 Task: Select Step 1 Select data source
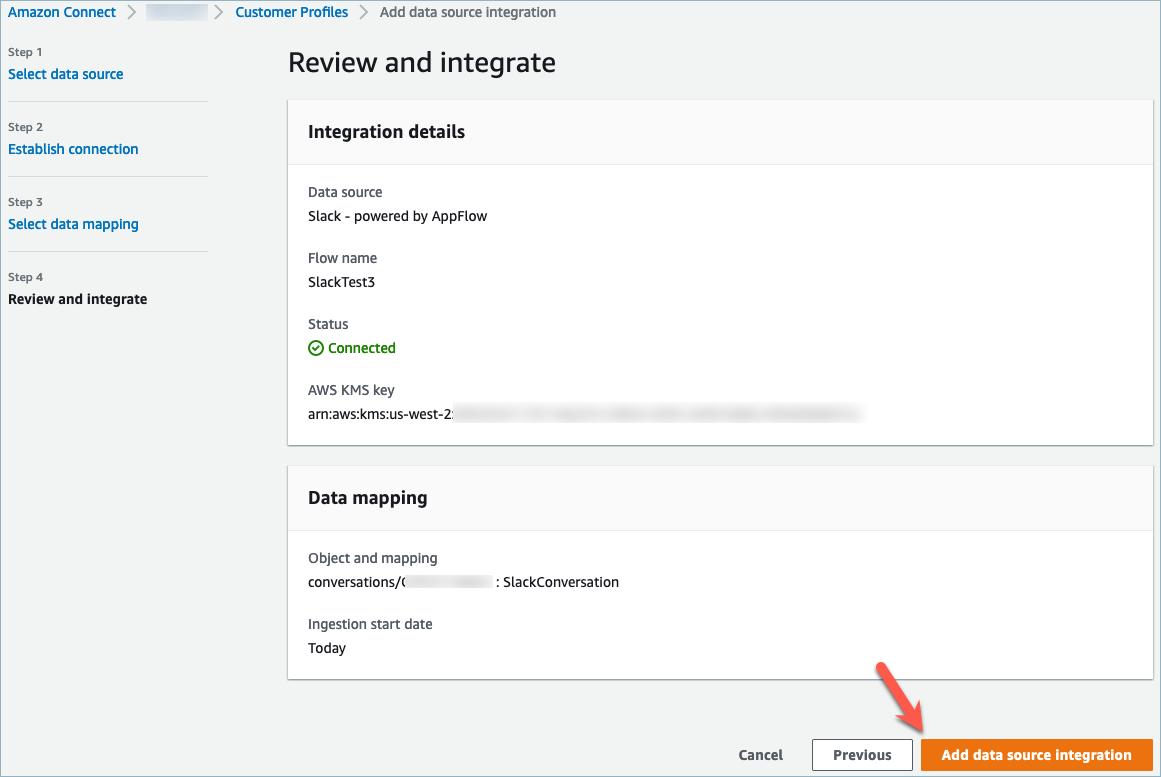coord(65,74)
